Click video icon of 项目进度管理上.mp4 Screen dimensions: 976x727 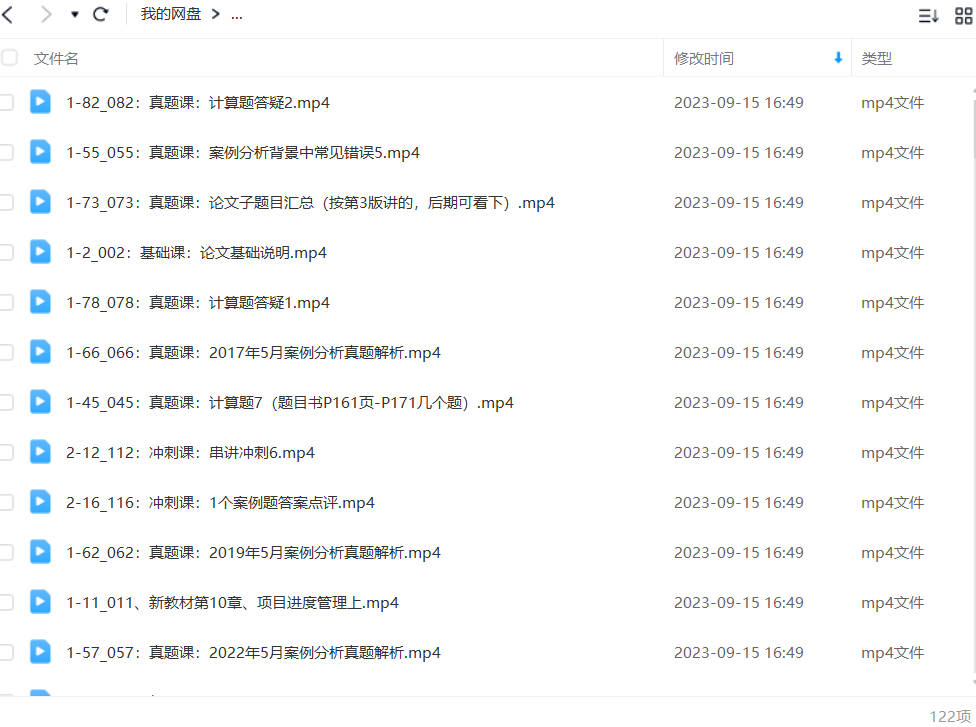(40, 602)
